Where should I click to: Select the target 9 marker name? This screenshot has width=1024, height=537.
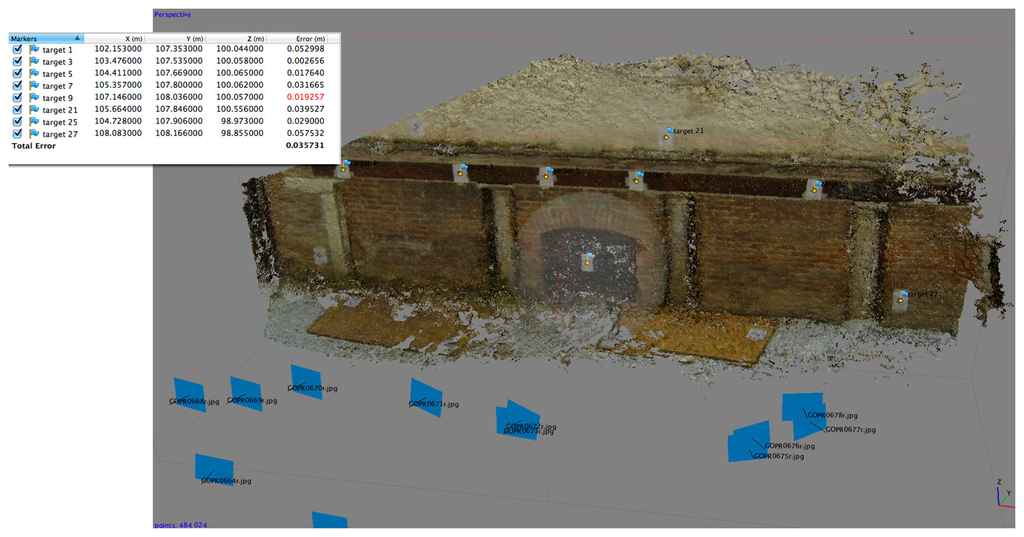[x=57, y=97]
